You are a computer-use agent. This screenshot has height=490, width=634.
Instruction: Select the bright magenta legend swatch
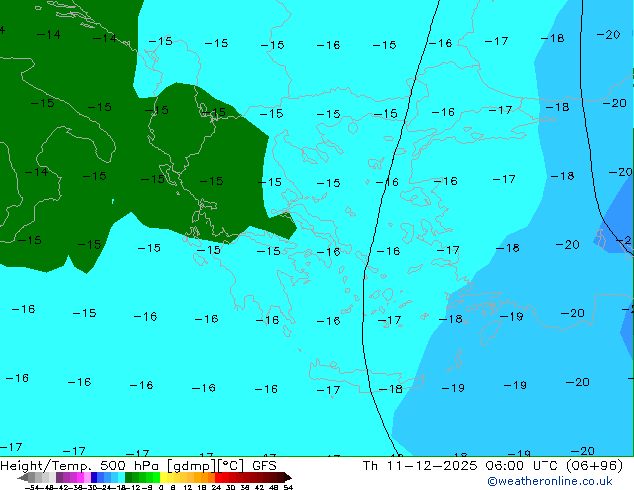point(80,477)
